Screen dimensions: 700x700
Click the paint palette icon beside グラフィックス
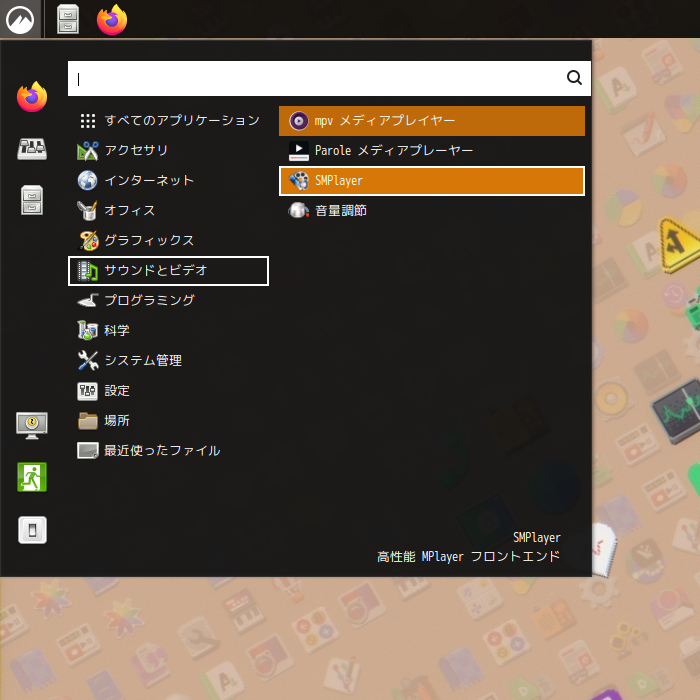88,241
